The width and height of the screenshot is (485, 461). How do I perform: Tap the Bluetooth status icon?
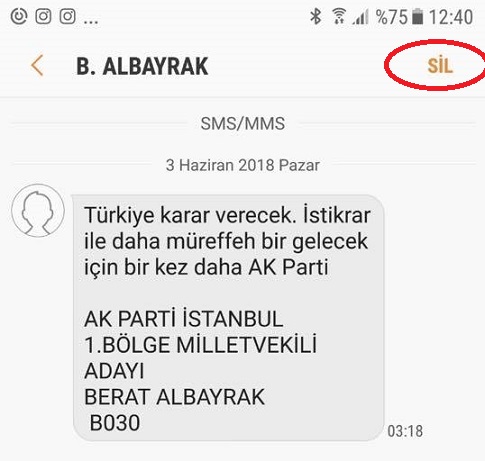point(315,16)
